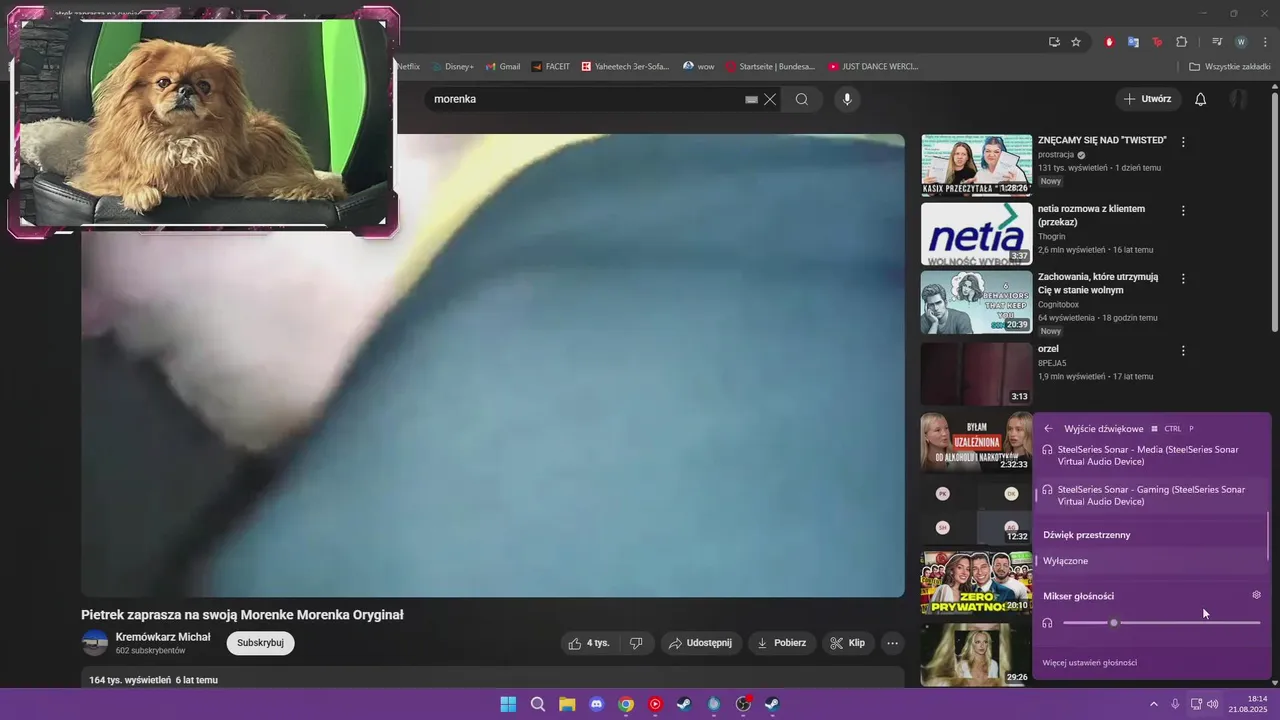Bookmark this page with the star icon
Image resolution: width=1280 pixels, height=720 pixels.
pos(1076,42)
